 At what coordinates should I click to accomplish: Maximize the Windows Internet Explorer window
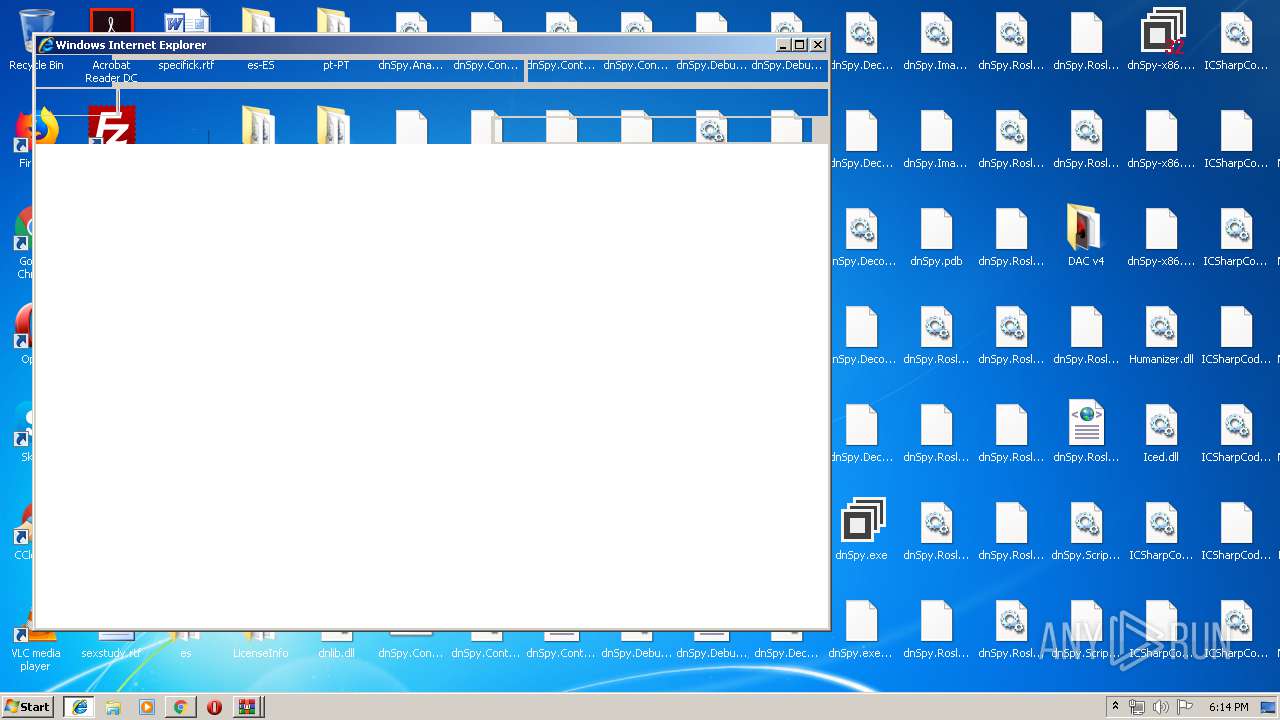[799, 44]
